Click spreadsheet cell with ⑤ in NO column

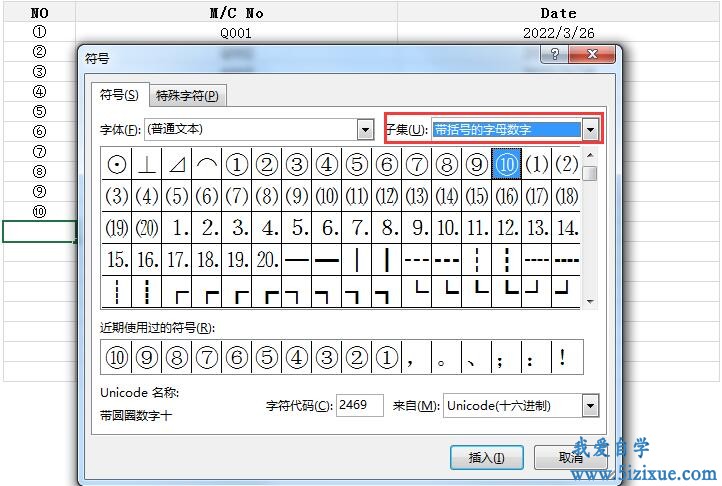point(39,111)
